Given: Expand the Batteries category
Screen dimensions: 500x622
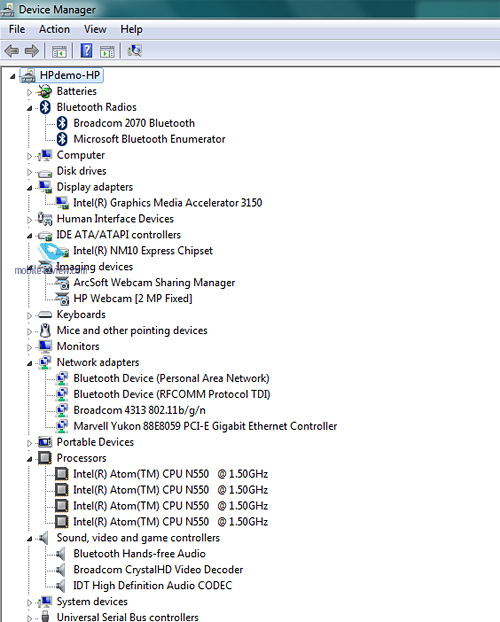Looking at the screenshot, I should 29,92.
